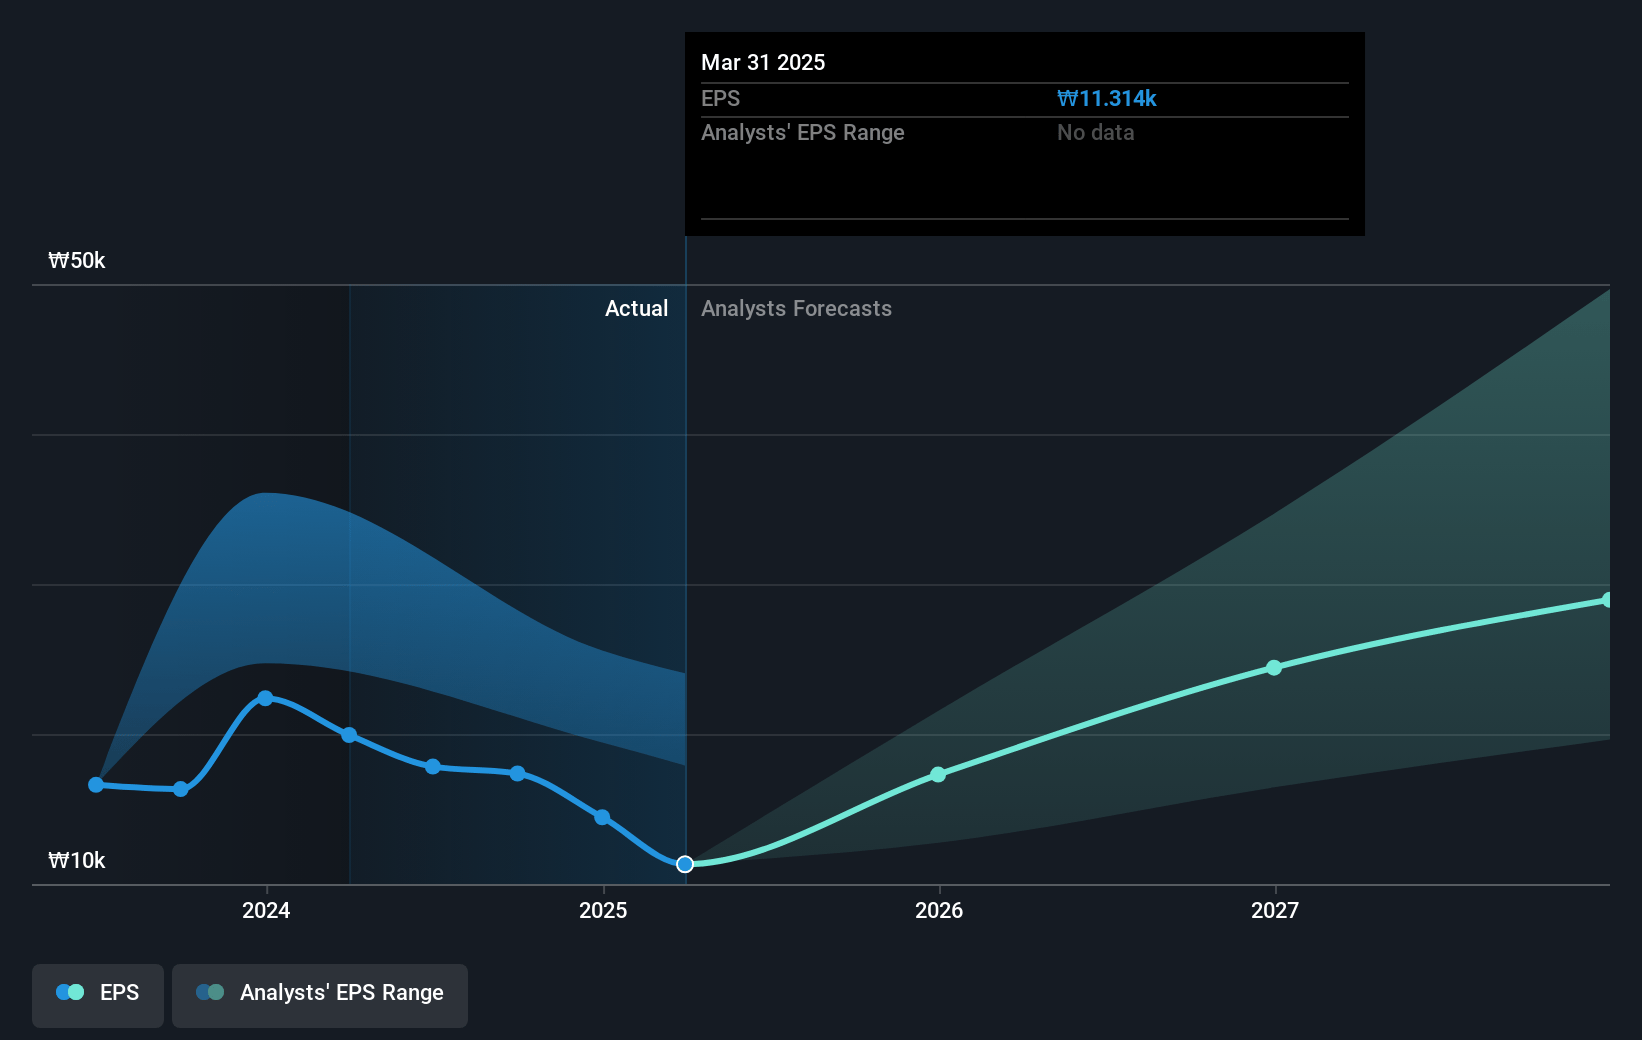1642x1040 pixels.
Task: Click the 2024 x-axis label
Action: point(266,910)
